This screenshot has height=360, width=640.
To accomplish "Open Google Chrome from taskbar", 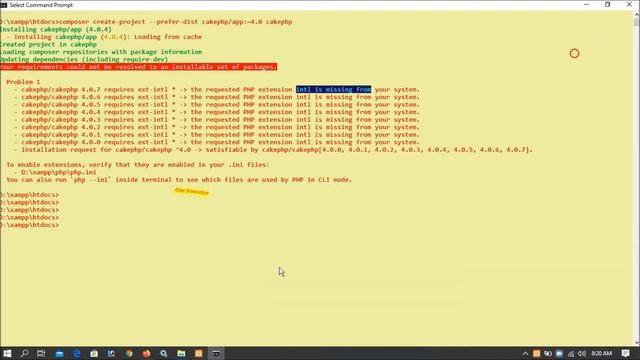I will point(129,353).
